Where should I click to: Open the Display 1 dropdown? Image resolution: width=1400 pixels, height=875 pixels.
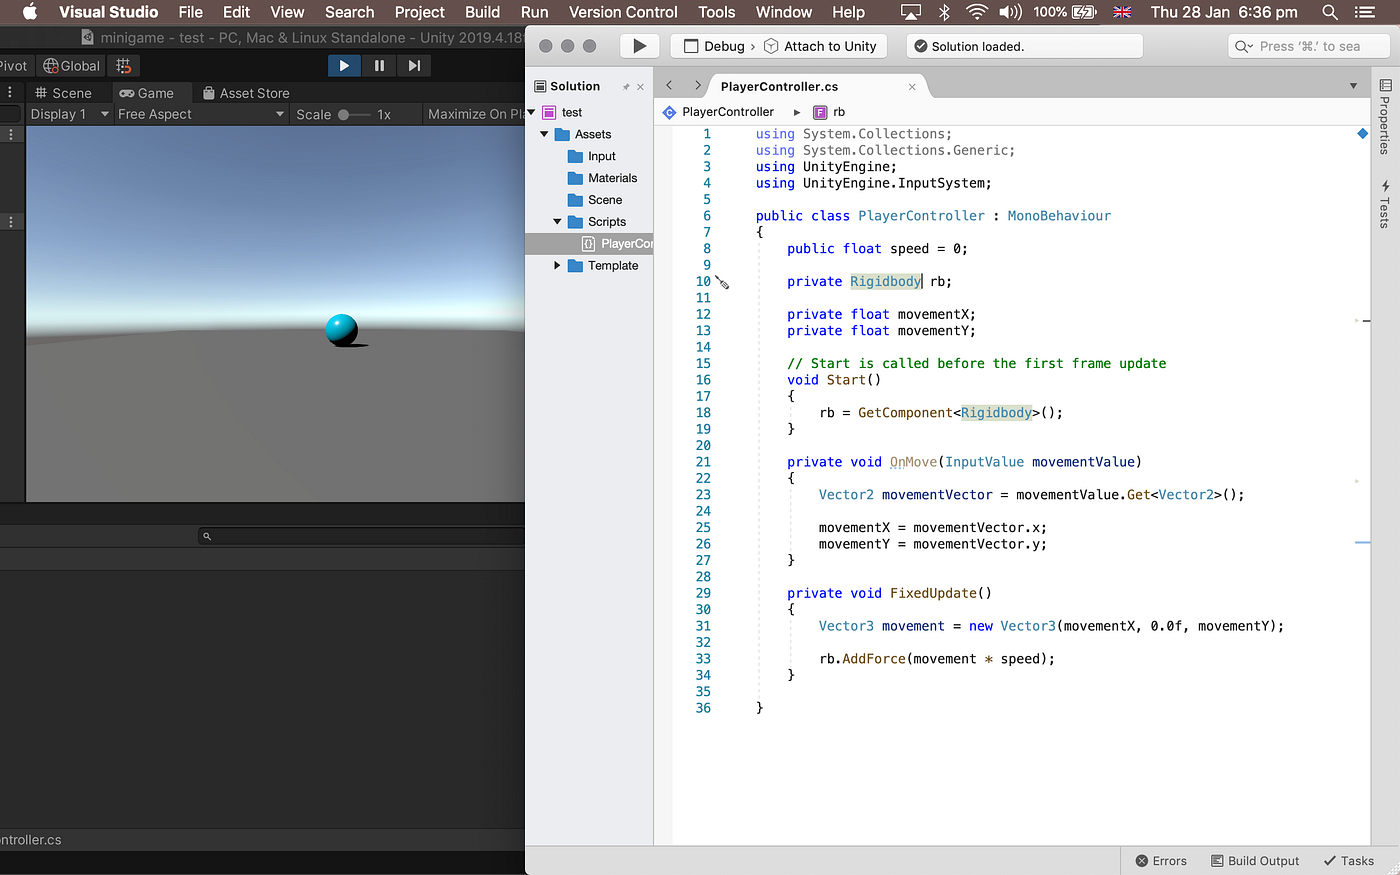tap(69, 114)
